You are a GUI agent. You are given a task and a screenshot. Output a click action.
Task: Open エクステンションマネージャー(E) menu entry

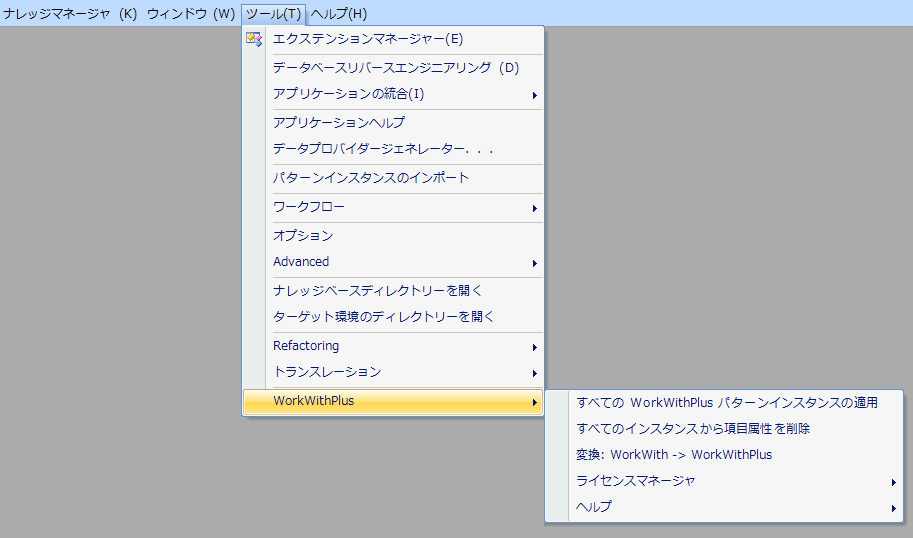[x=368, y=39]
